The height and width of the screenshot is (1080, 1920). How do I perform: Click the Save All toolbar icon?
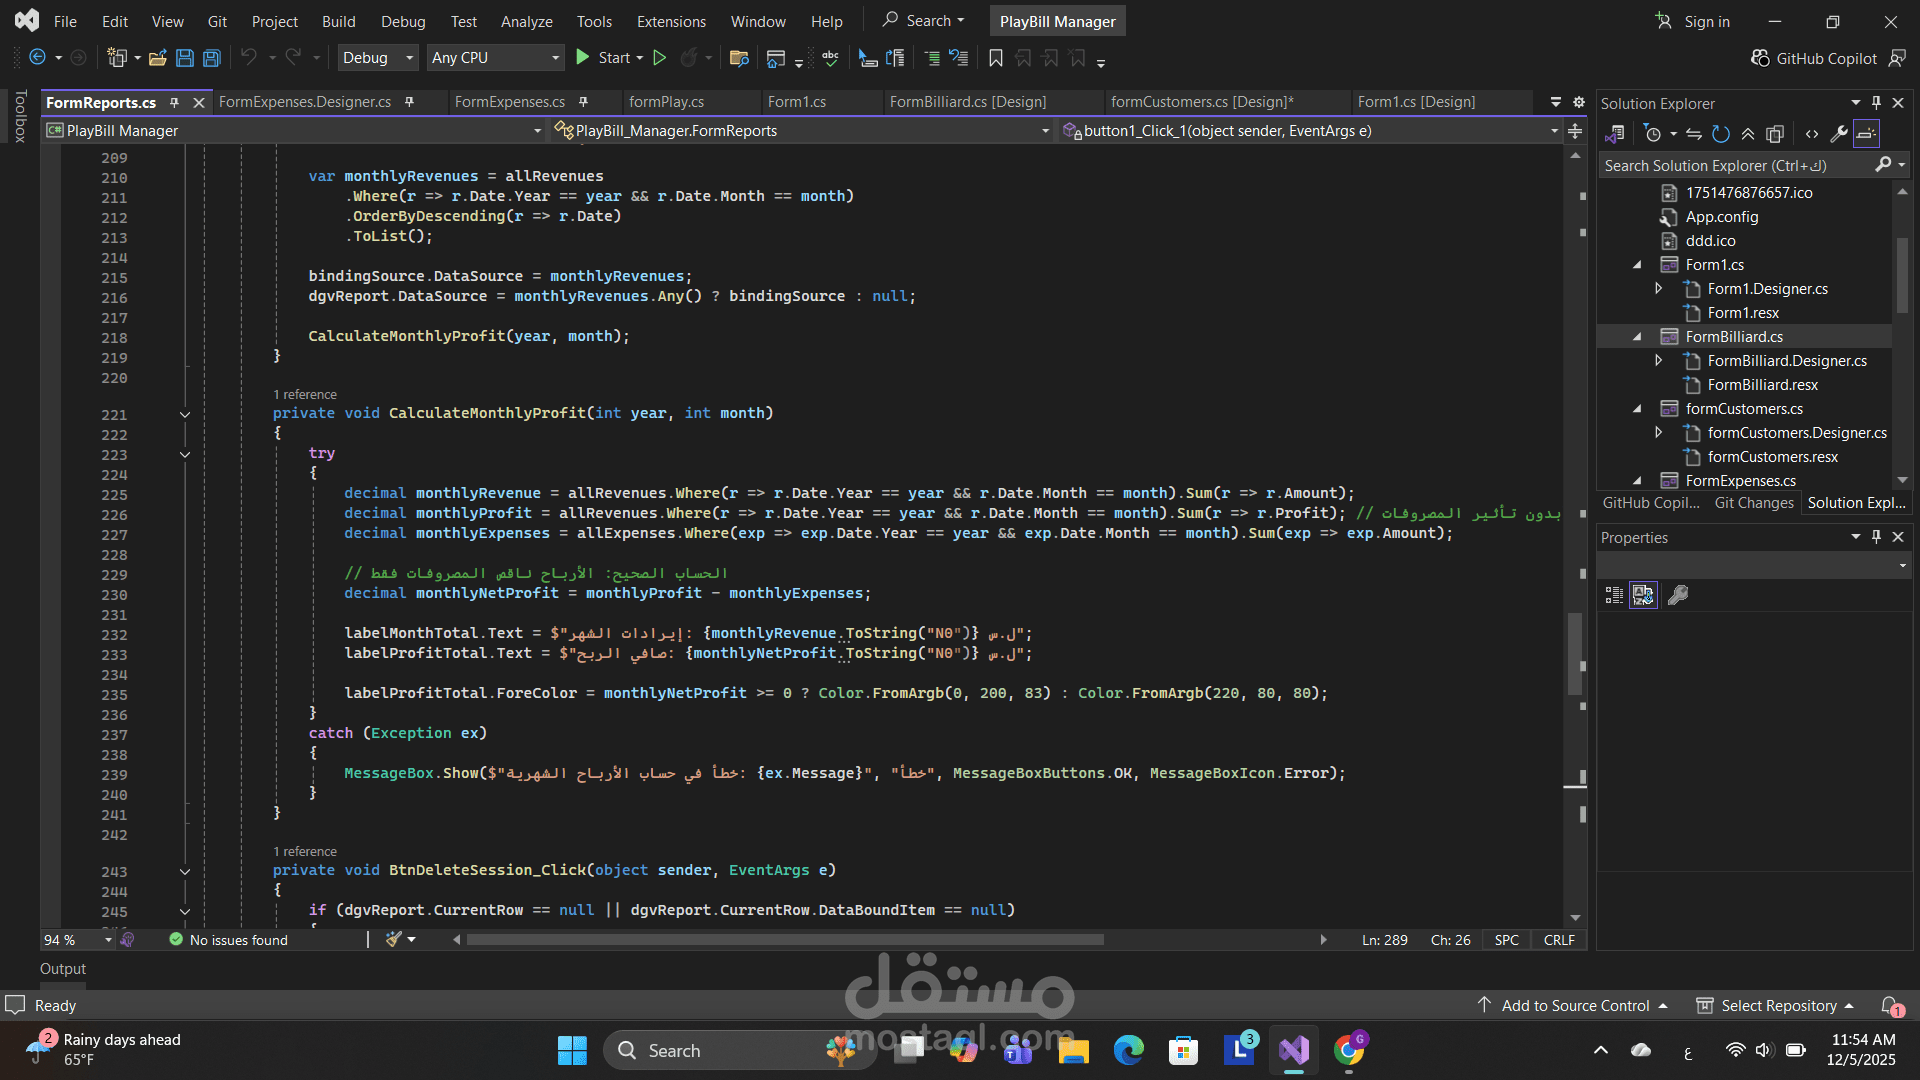tap(211, 58)
